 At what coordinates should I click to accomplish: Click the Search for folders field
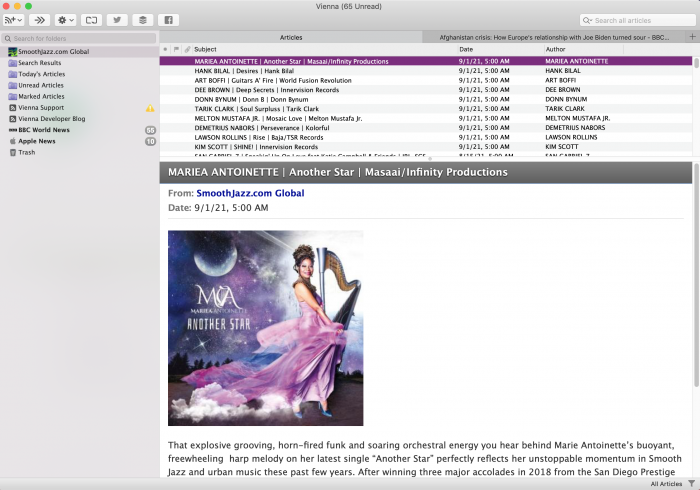79,38
